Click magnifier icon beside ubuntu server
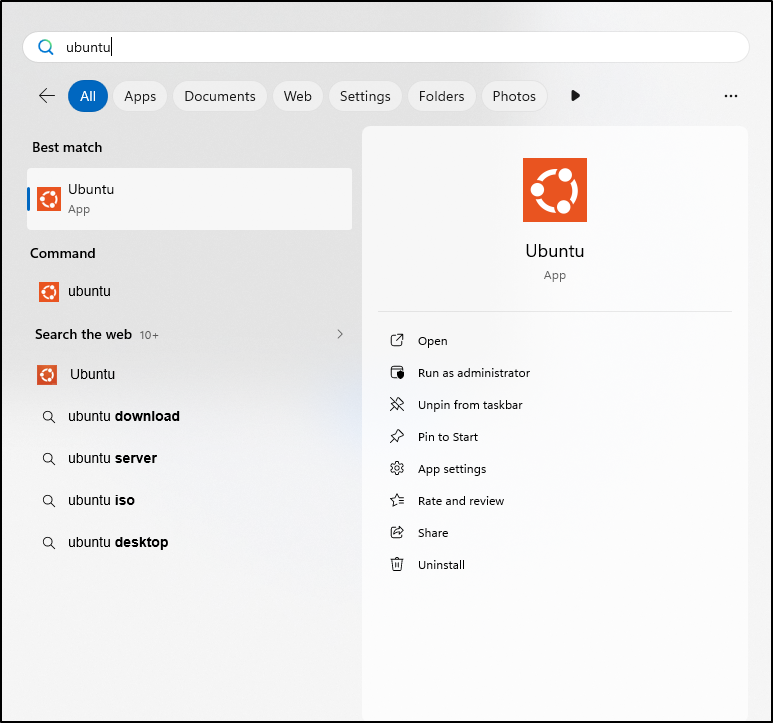Viewport: 773px width, 723px height. 48,459
